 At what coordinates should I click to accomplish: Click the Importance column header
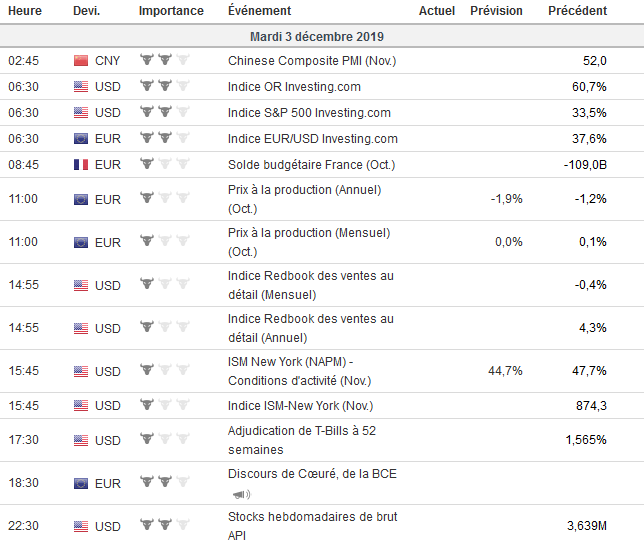(x=171, y=11)
